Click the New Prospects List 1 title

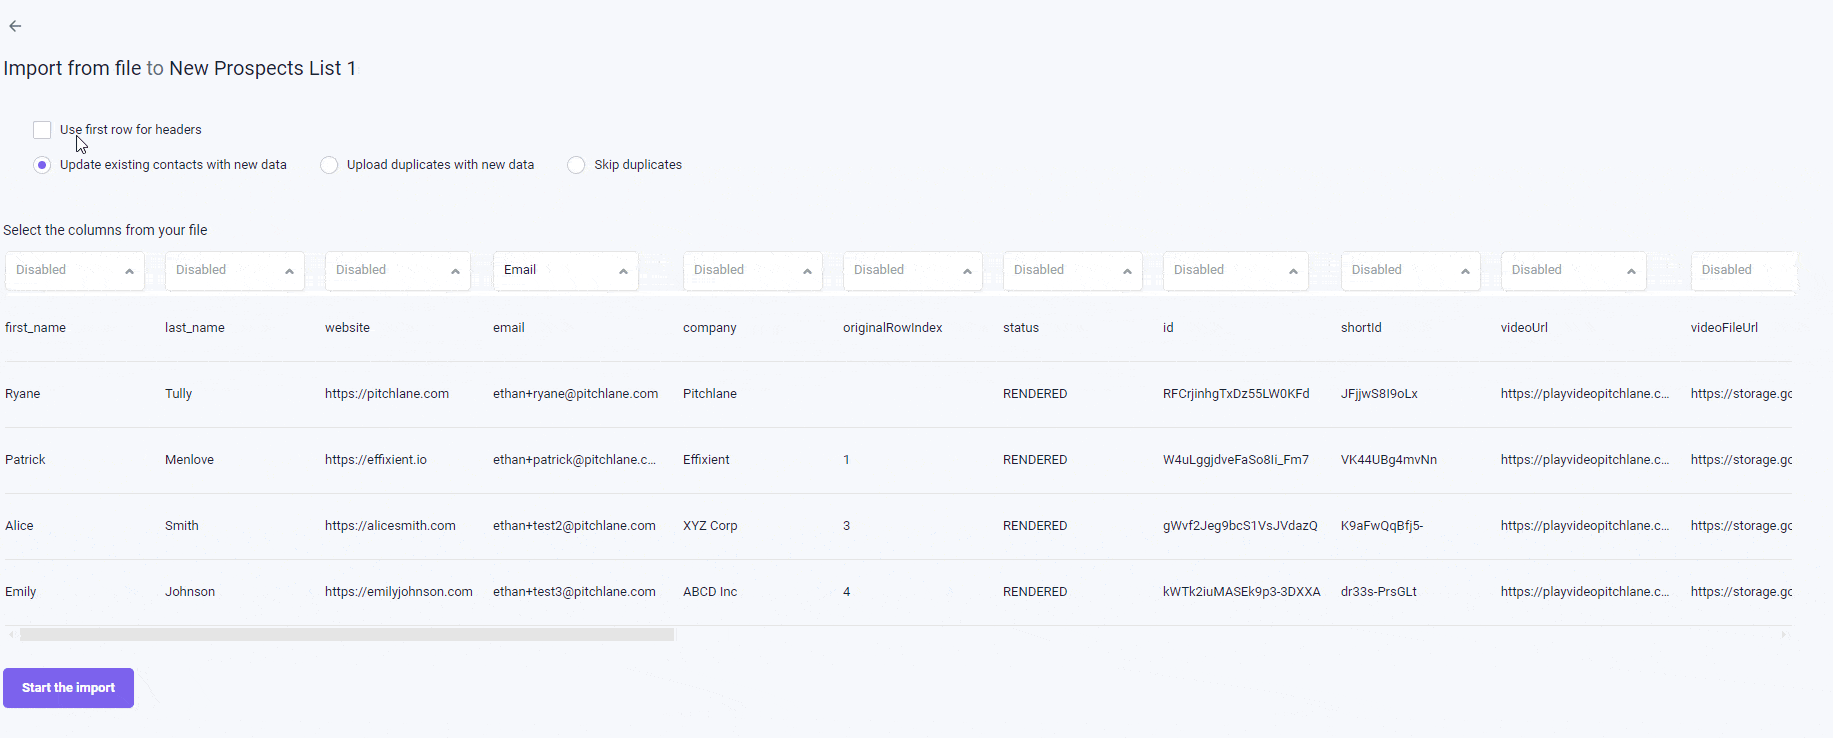(x=263, y=68)
